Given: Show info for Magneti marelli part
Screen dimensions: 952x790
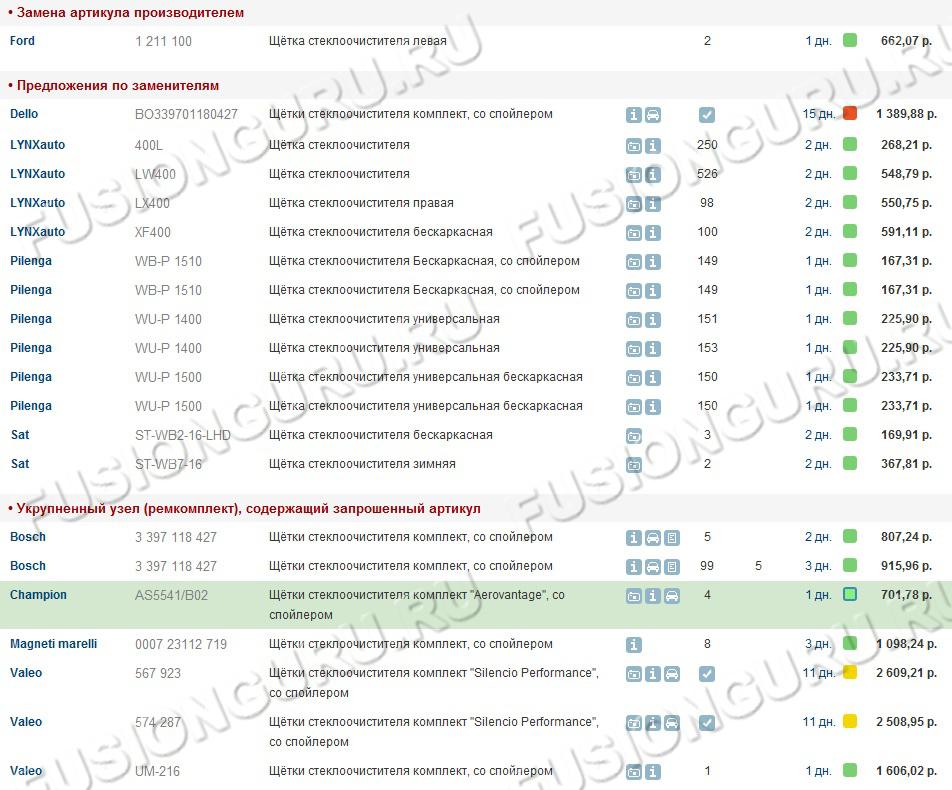Looking at the screenshot, I should click(x=633, y=645).
